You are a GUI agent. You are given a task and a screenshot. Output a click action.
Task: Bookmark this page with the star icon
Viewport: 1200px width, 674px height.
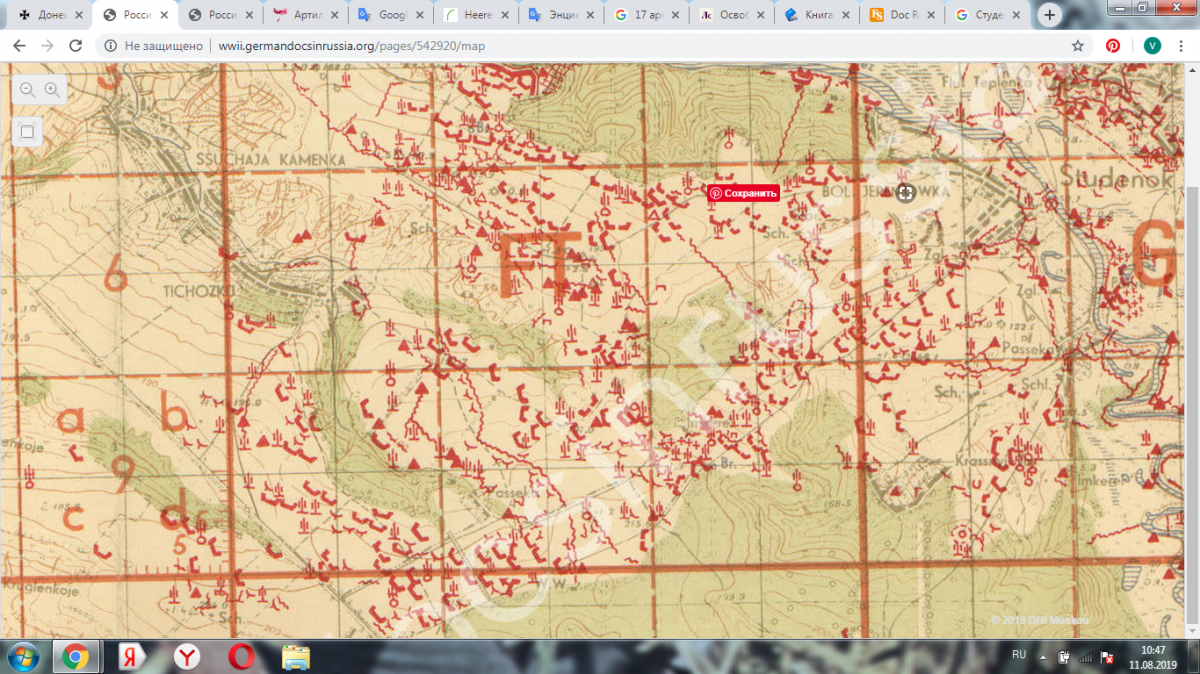(1077, 46)
